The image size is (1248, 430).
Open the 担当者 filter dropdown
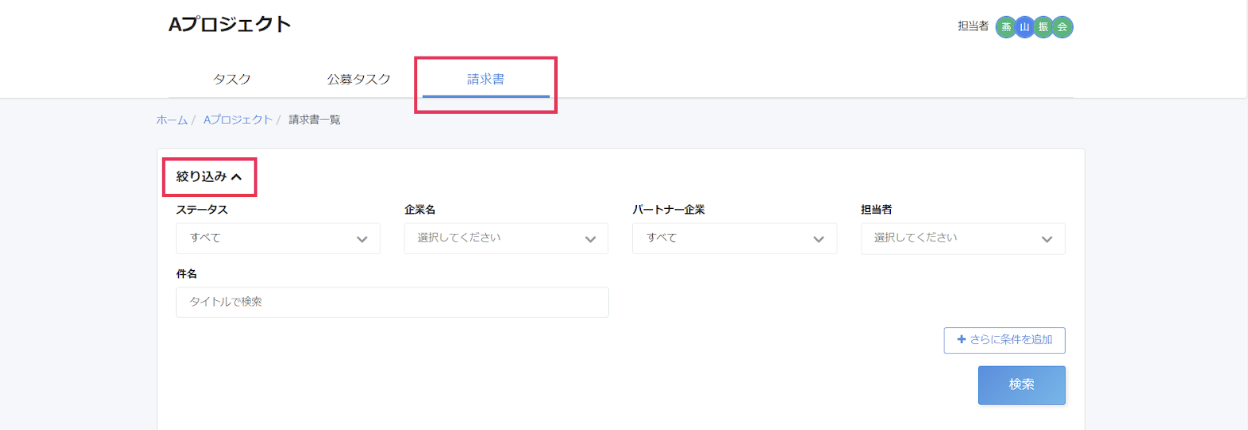click(x=963, y=238)
